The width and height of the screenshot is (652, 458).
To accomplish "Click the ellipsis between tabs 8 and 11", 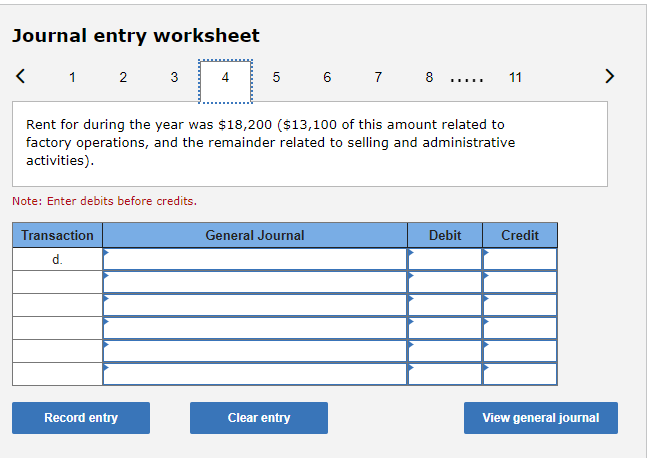I will pos(467,80).
